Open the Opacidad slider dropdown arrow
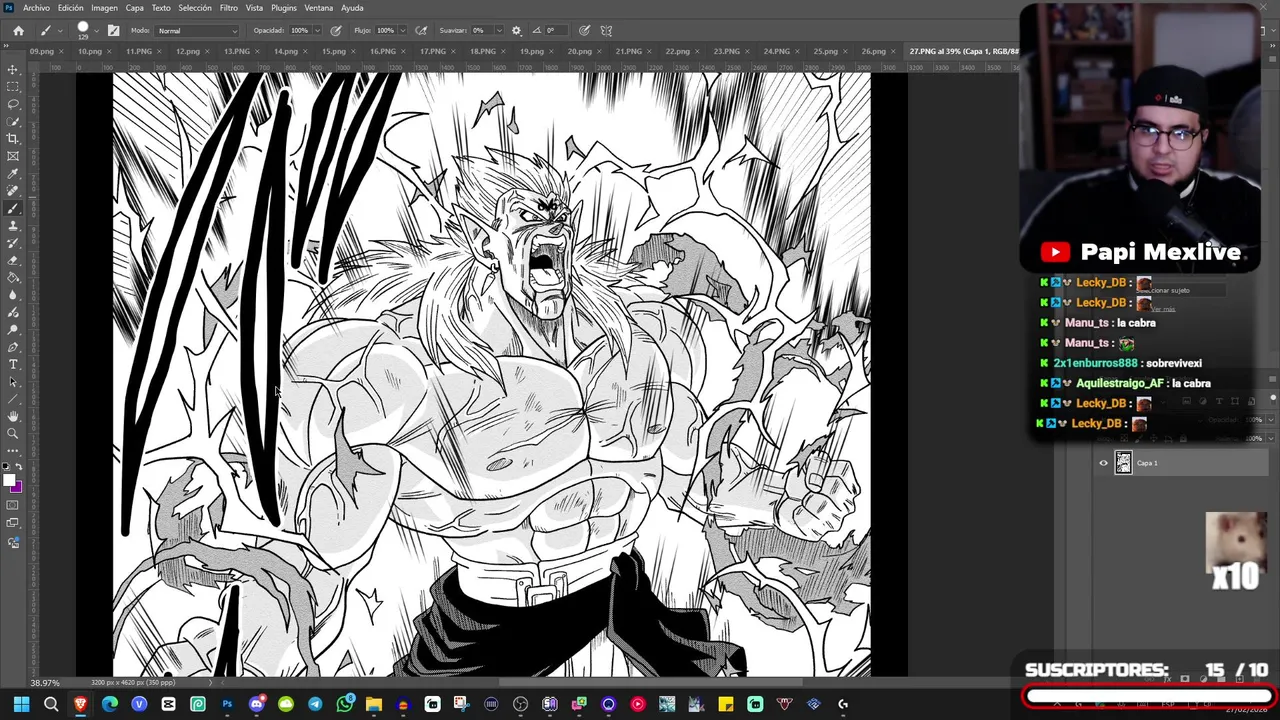Image resolution: width=1280 pixels, height=720 pixels. pyautogui.click(x=317, y=31)
